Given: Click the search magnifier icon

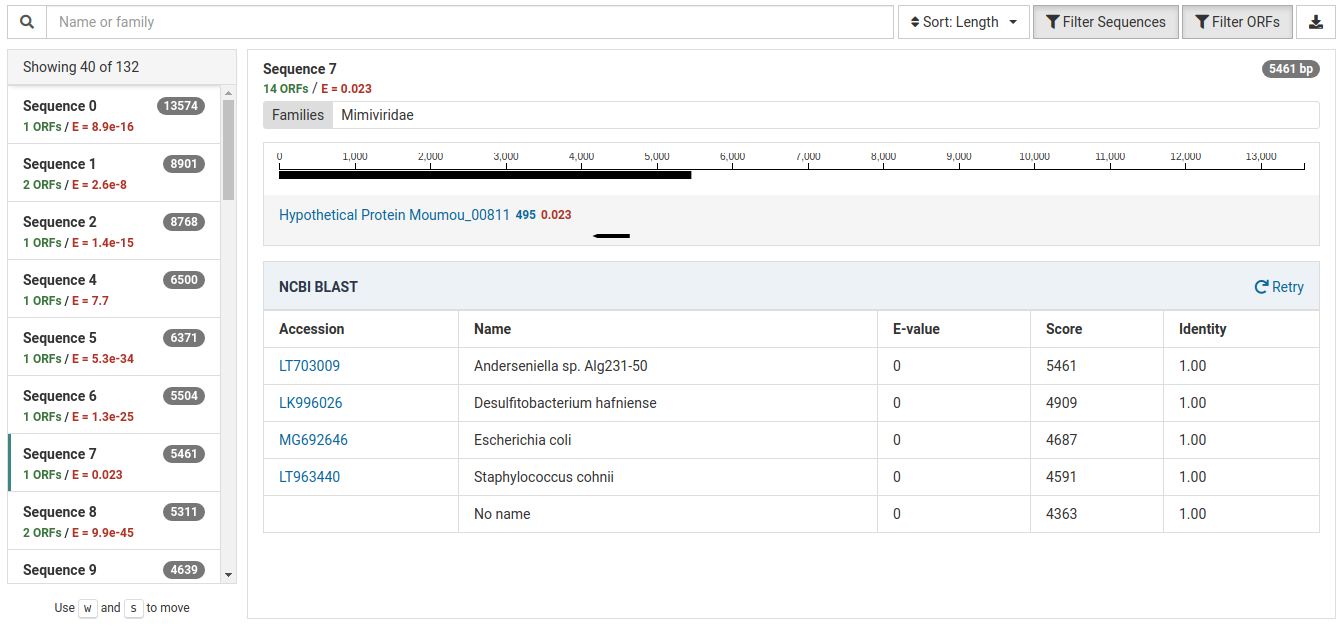Looking at the screenshot, I should pos(27,22).
